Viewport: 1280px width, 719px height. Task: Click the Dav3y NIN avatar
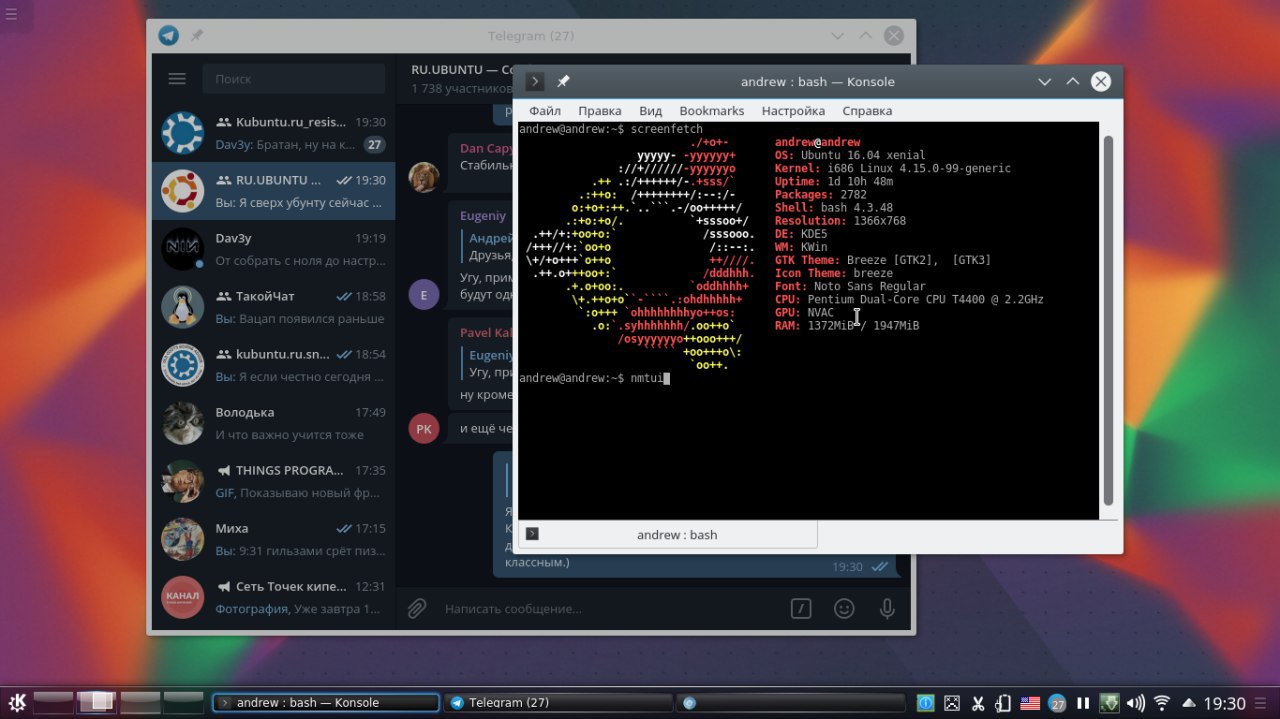pyautogui.click(x=183, y=249)
